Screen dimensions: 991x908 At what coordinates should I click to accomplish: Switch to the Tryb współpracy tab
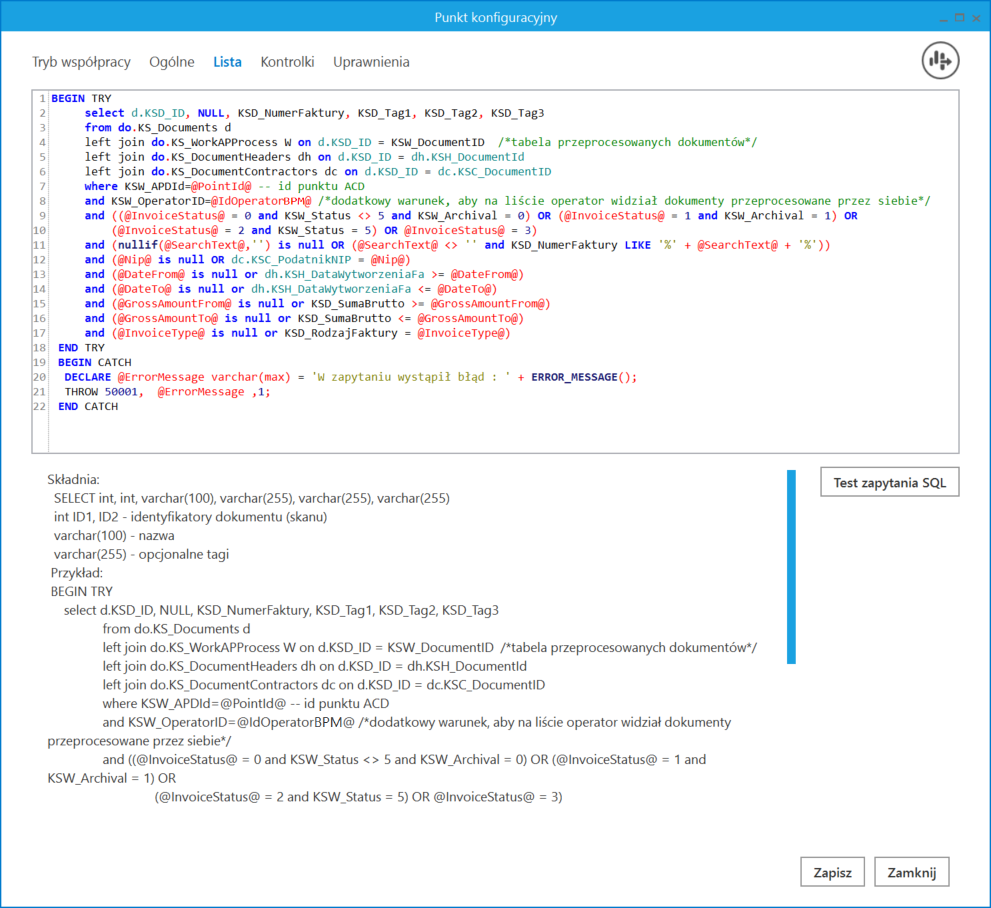[81, 62]
